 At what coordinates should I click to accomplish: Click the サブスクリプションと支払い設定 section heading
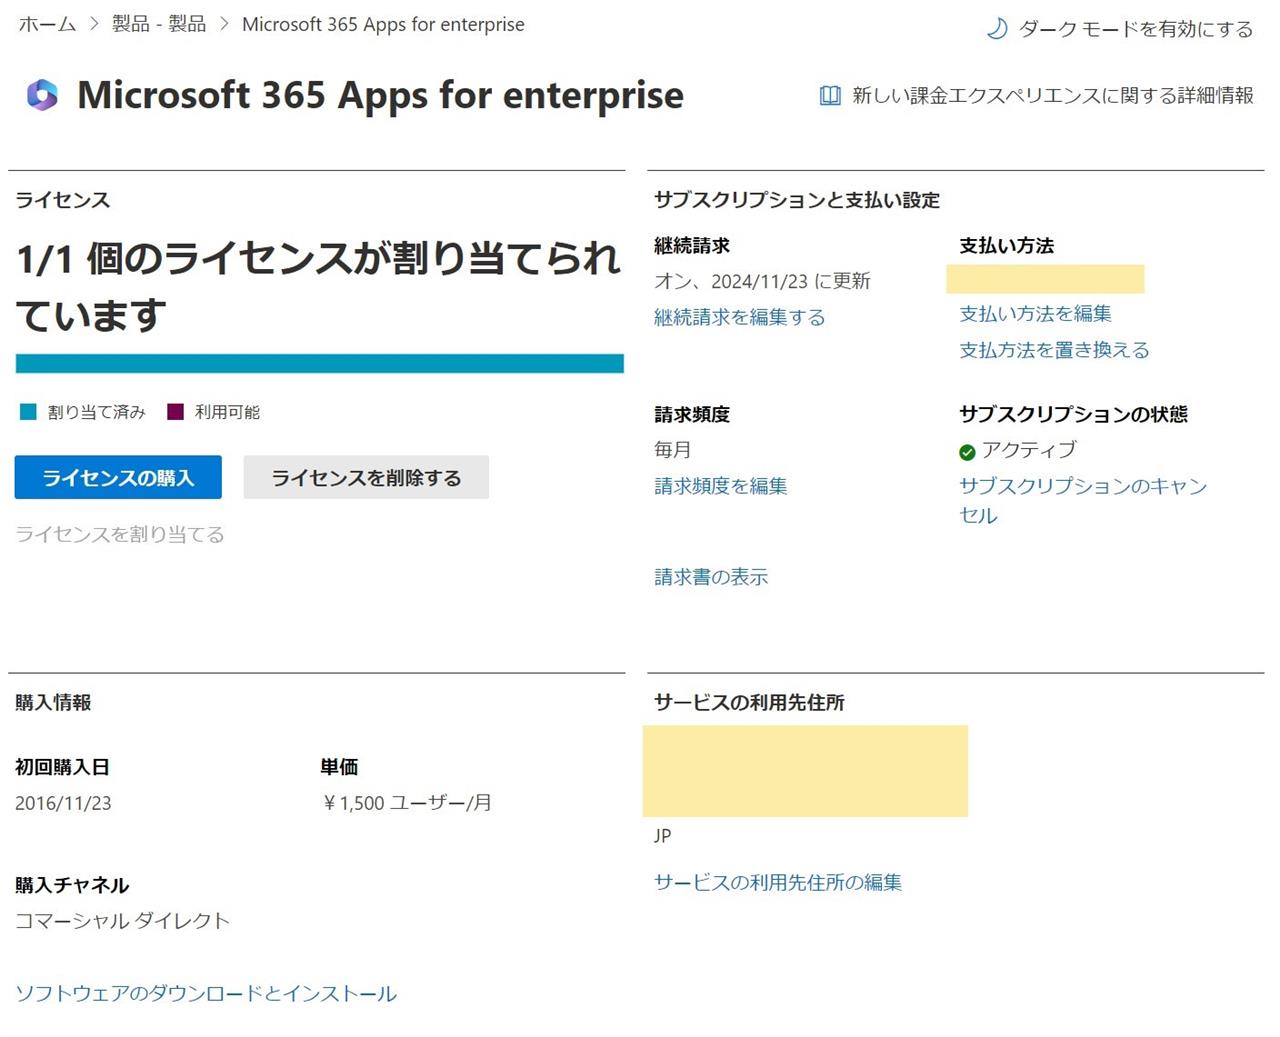tap(797, 200)
